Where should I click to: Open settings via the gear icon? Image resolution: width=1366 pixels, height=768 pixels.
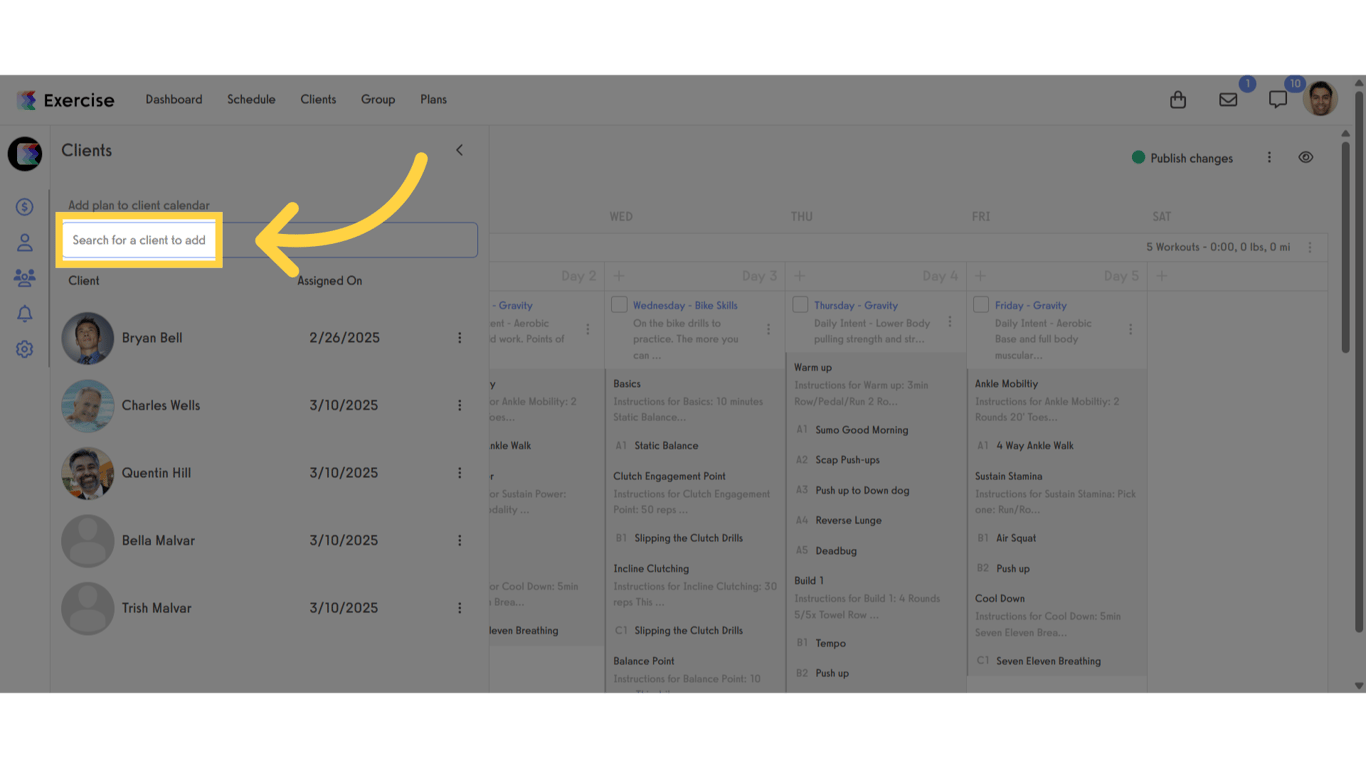(x=24, y=349)
